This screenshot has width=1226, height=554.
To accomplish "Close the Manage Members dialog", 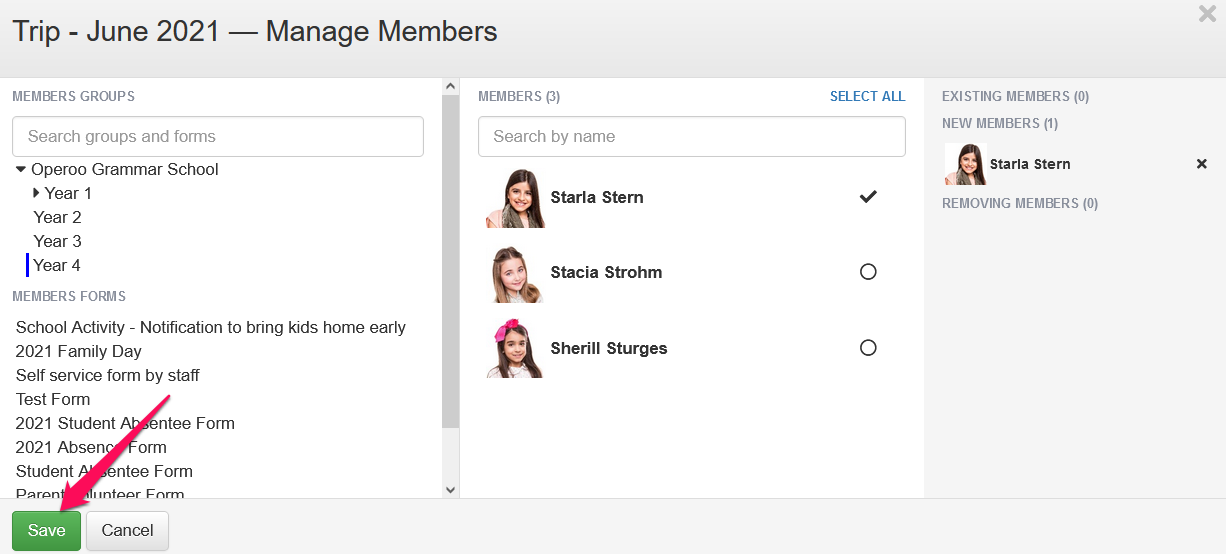I will click(1207, 14).
